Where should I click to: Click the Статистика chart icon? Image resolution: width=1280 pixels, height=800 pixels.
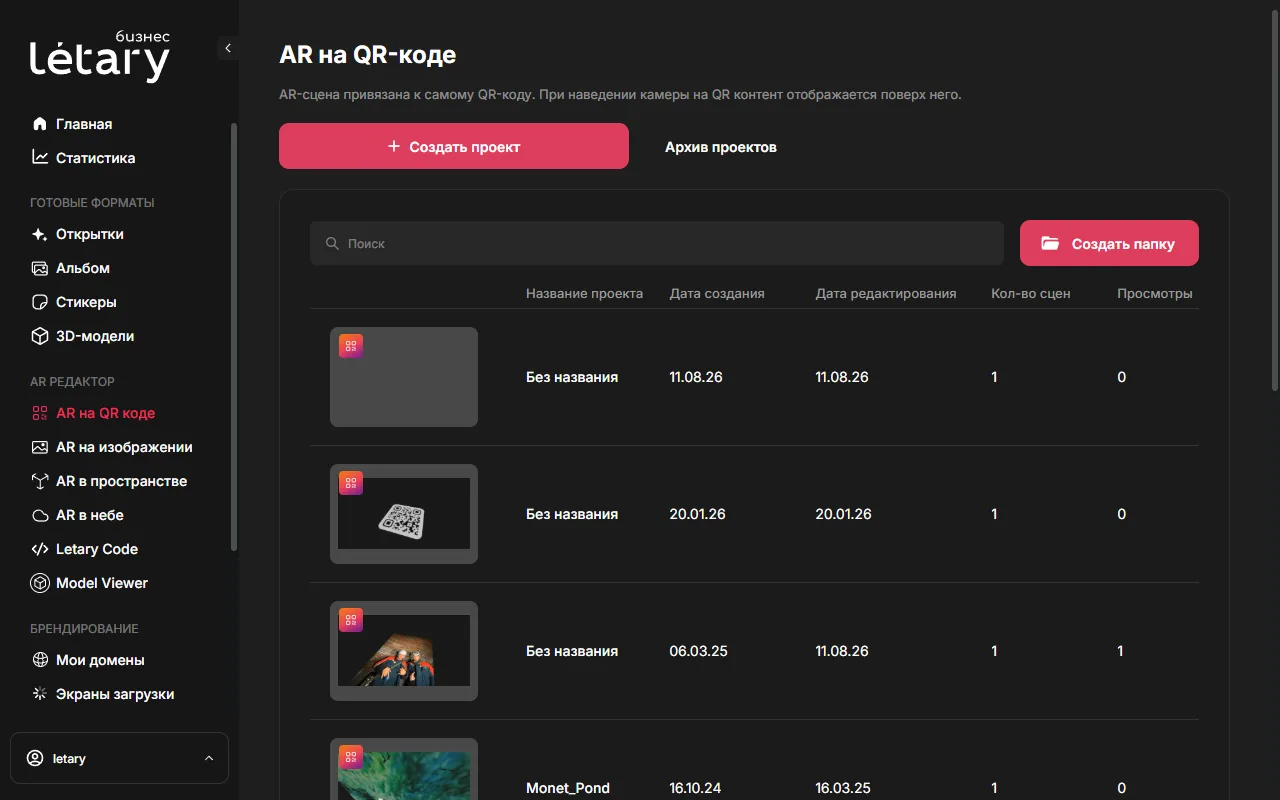click(x=40, y=158)
